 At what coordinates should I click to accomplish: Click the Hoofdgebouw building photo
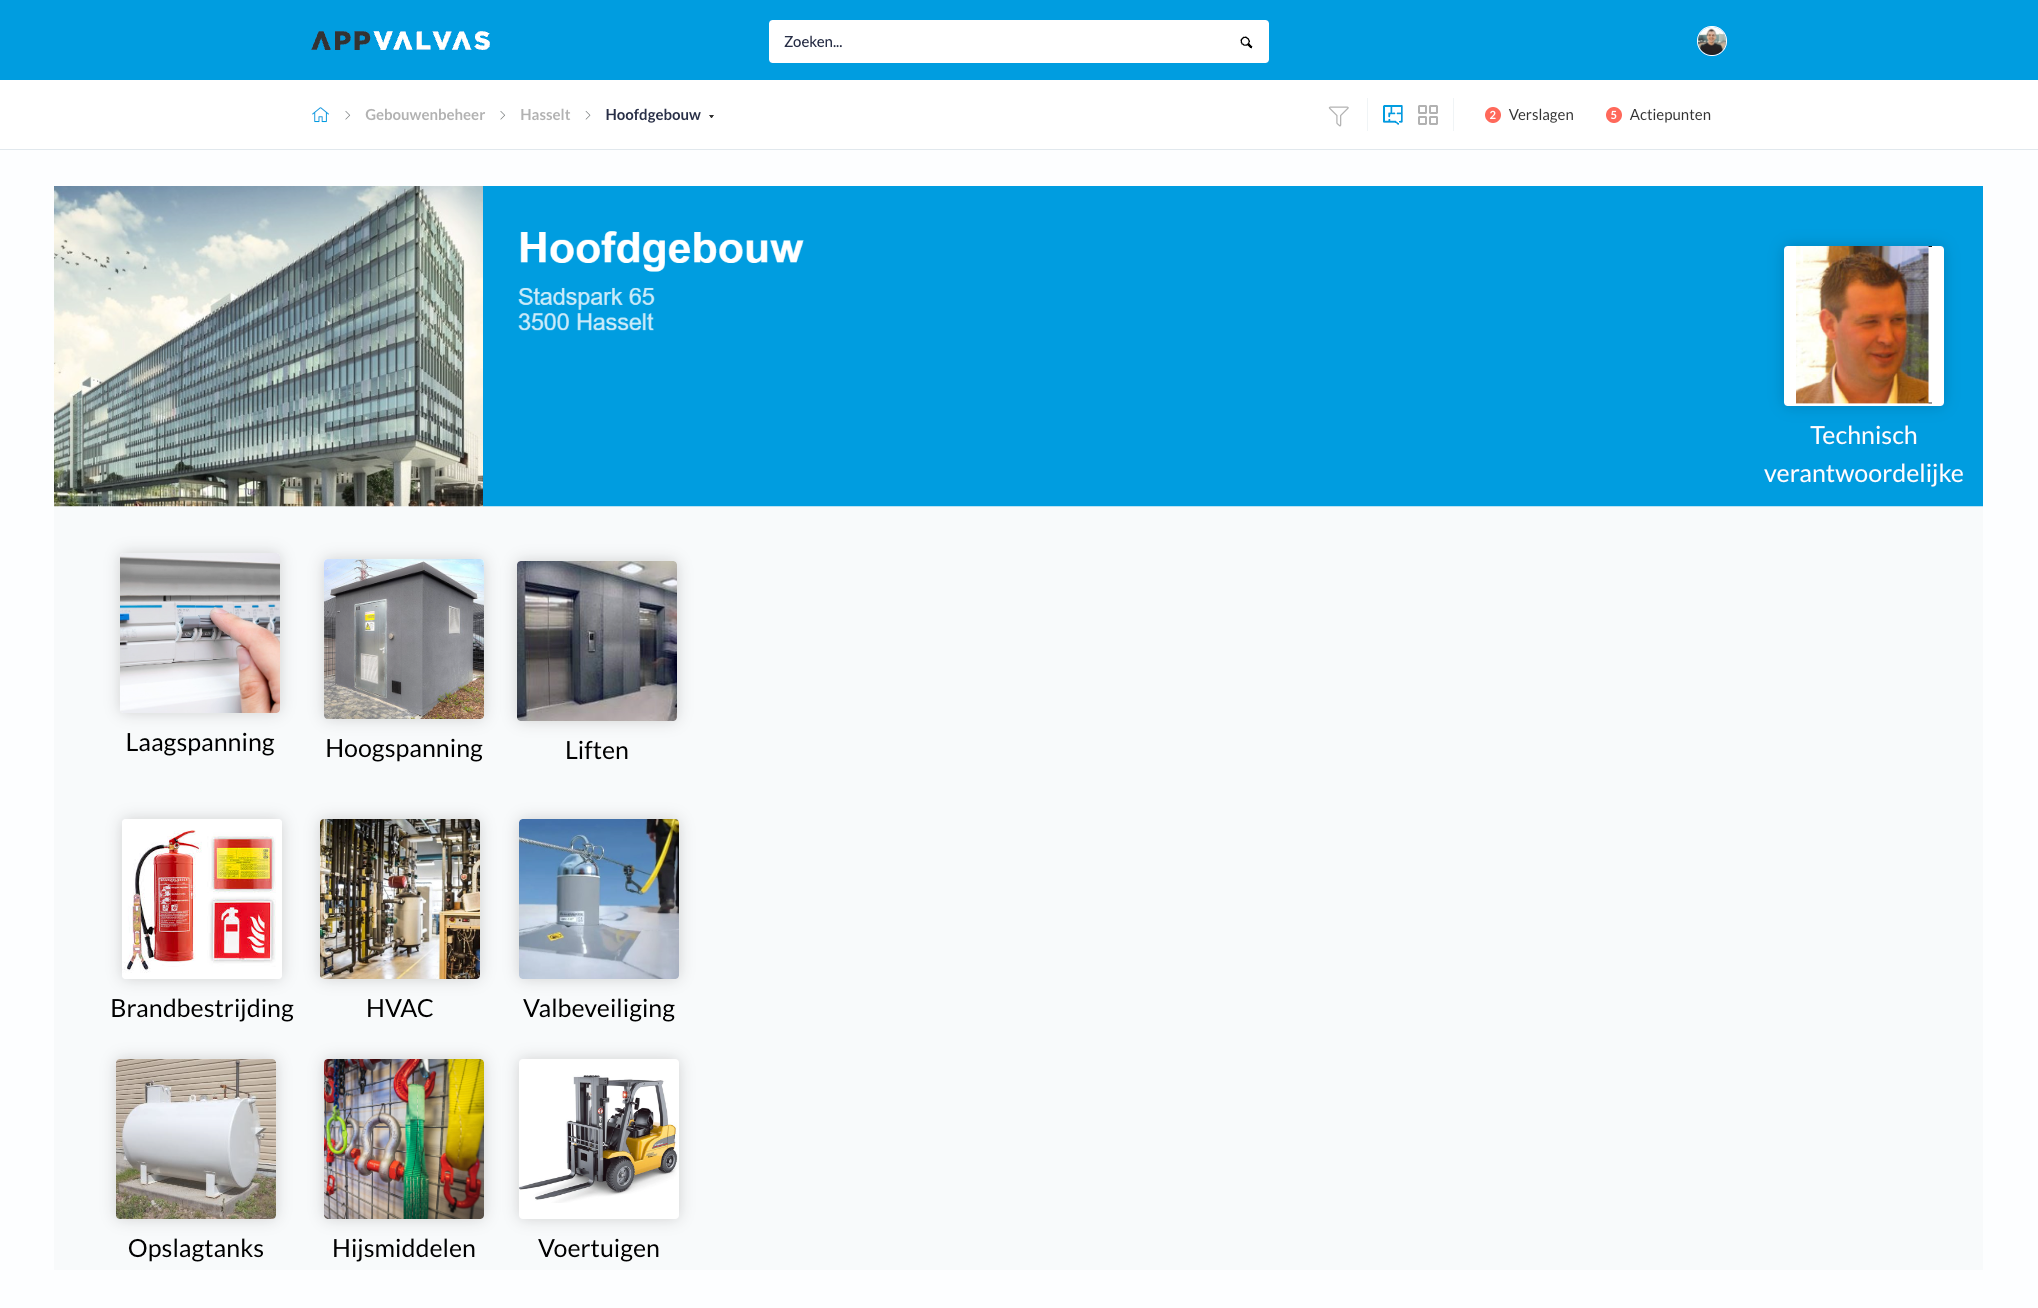(x=268, y=346)
